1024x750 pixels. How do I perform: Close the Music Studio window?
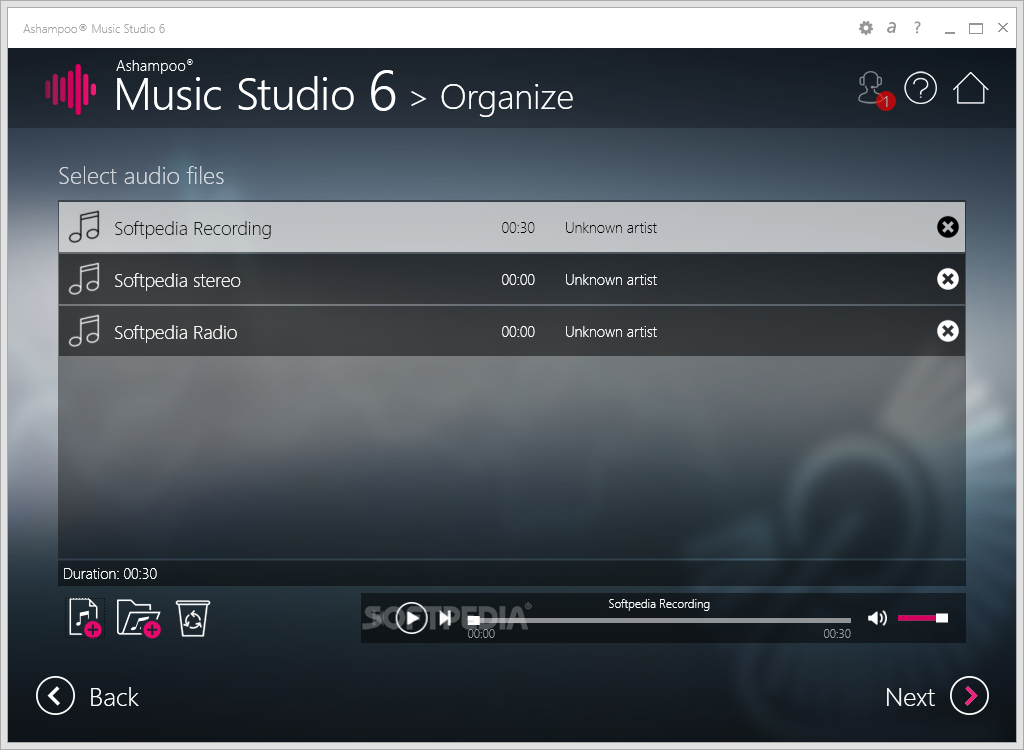coord(1003,27)
